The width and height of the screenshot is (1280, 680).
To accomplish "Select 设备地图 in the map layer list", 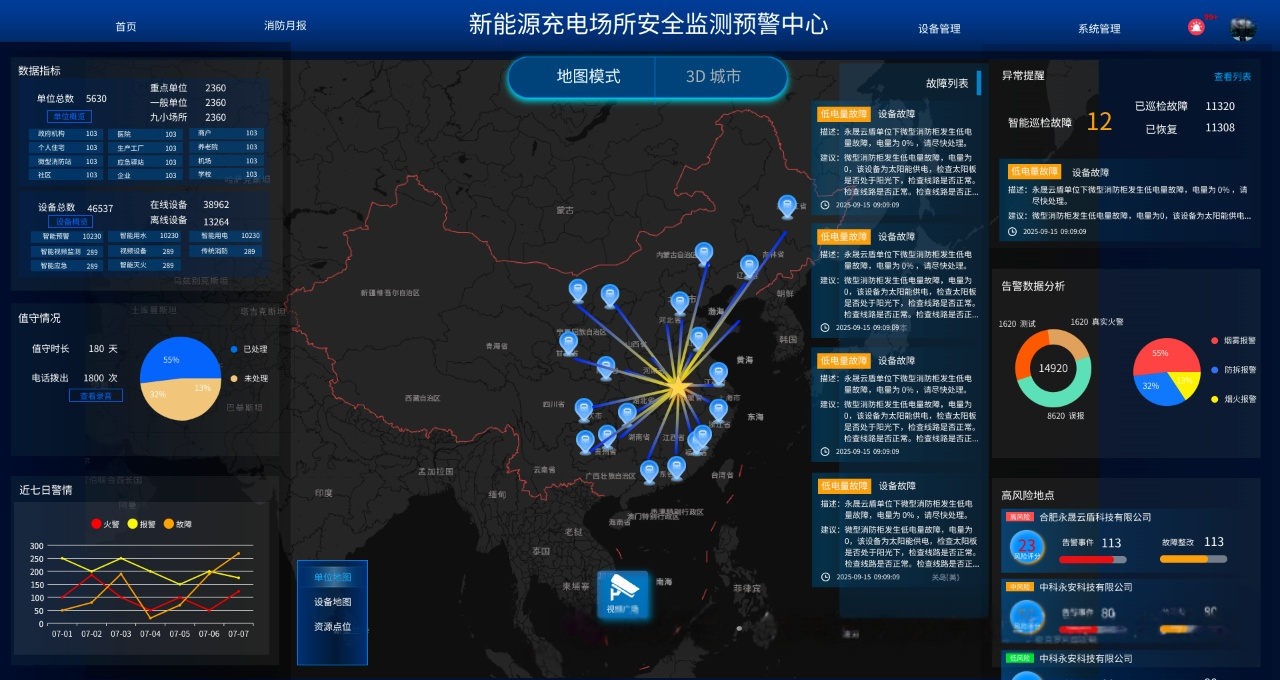I will click(332, 602).
